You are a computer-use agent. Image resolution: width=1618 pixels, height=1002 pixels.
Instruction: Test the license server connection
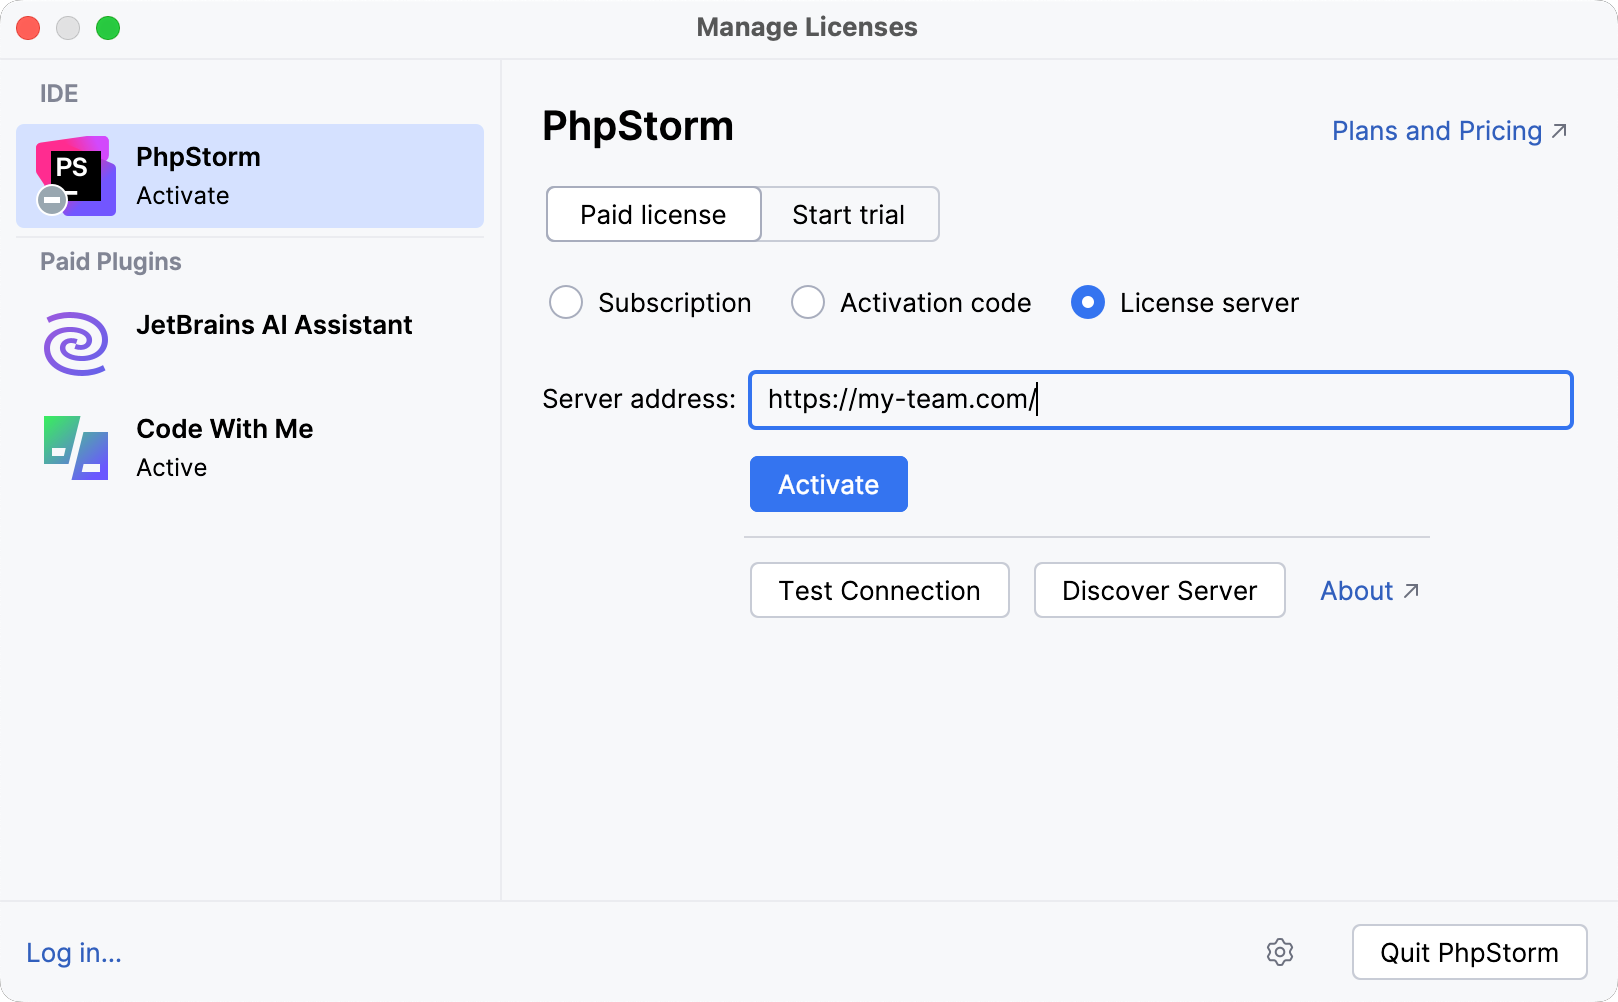point(879,590)
